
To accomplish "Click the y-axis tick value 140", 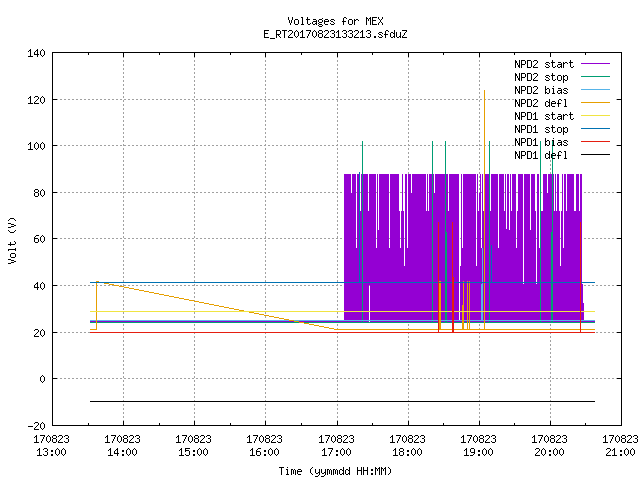I will point(36,53).
